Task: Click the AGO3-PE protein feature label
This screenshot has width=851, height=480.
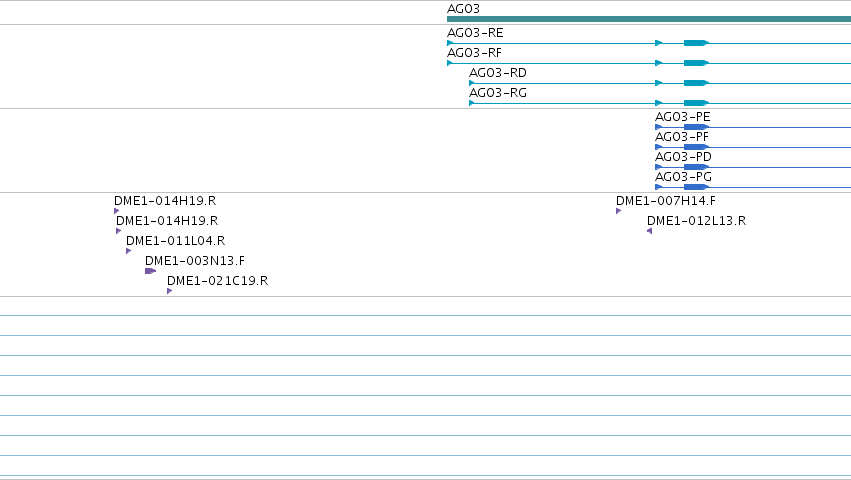Action: point(682,117)
